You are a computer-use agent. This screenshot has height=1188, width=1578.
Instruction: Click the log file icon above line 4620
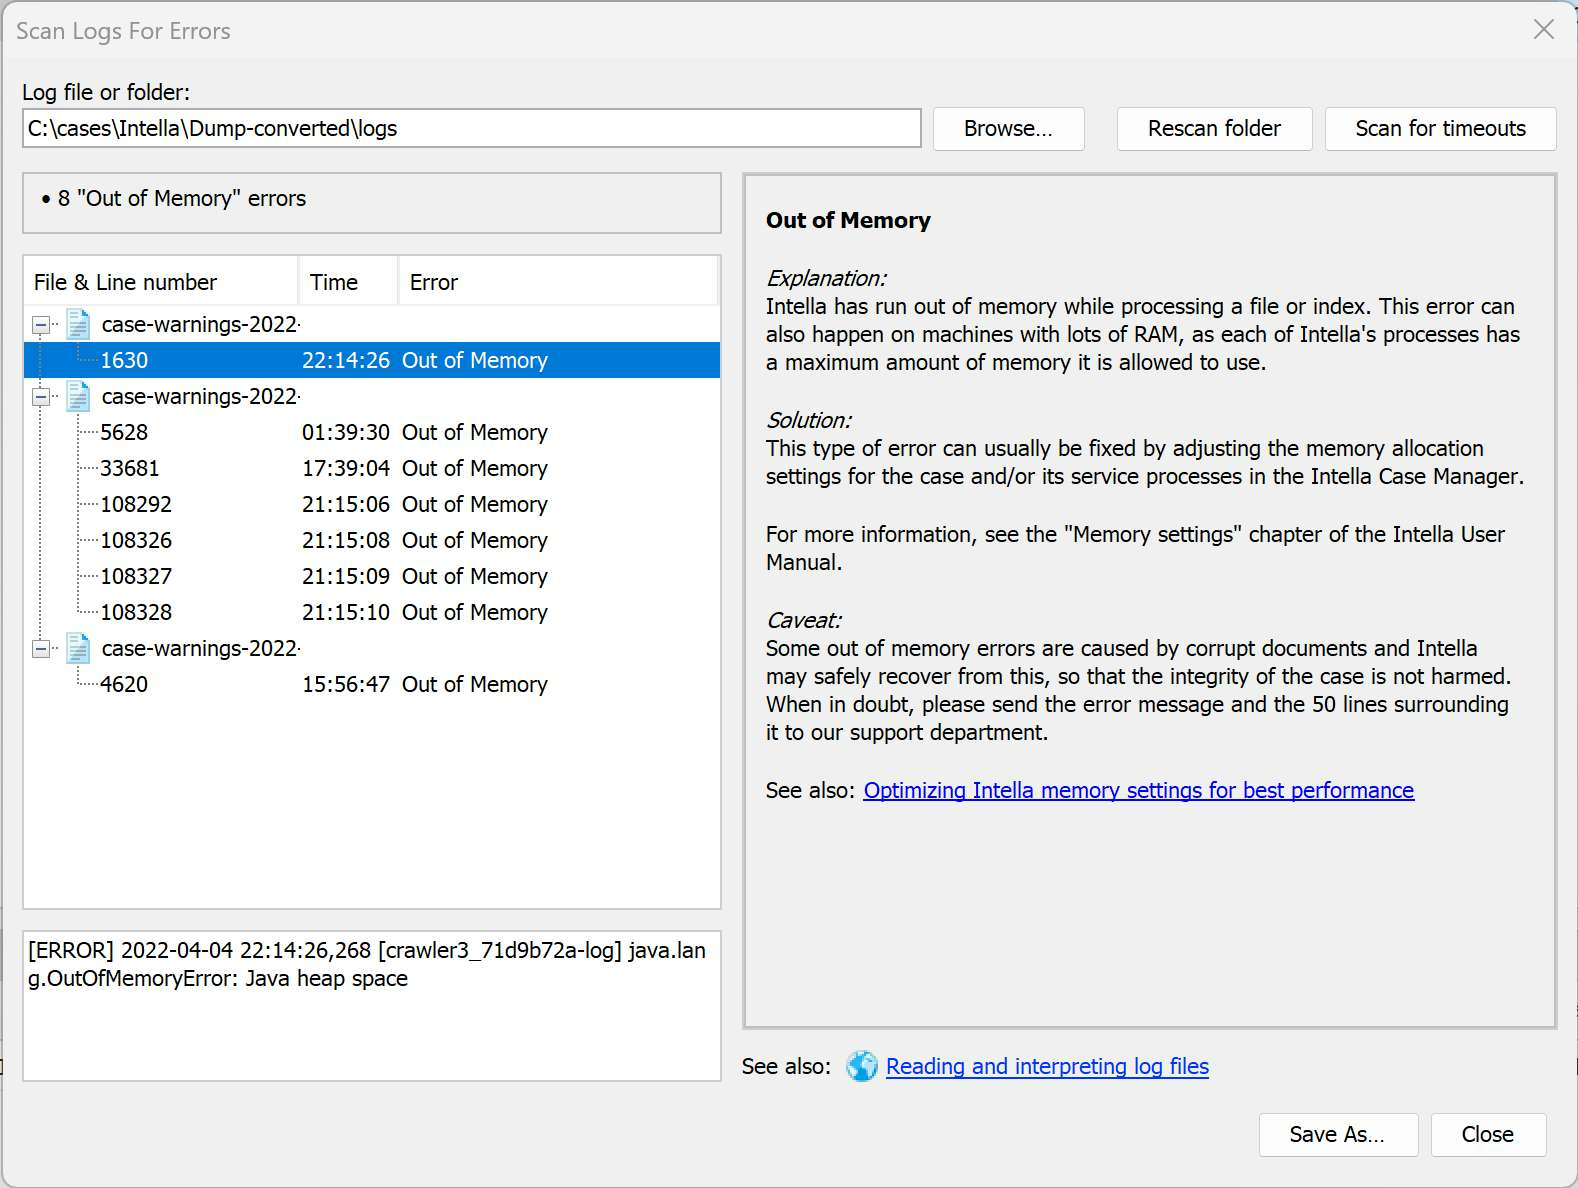pos(78,648)
